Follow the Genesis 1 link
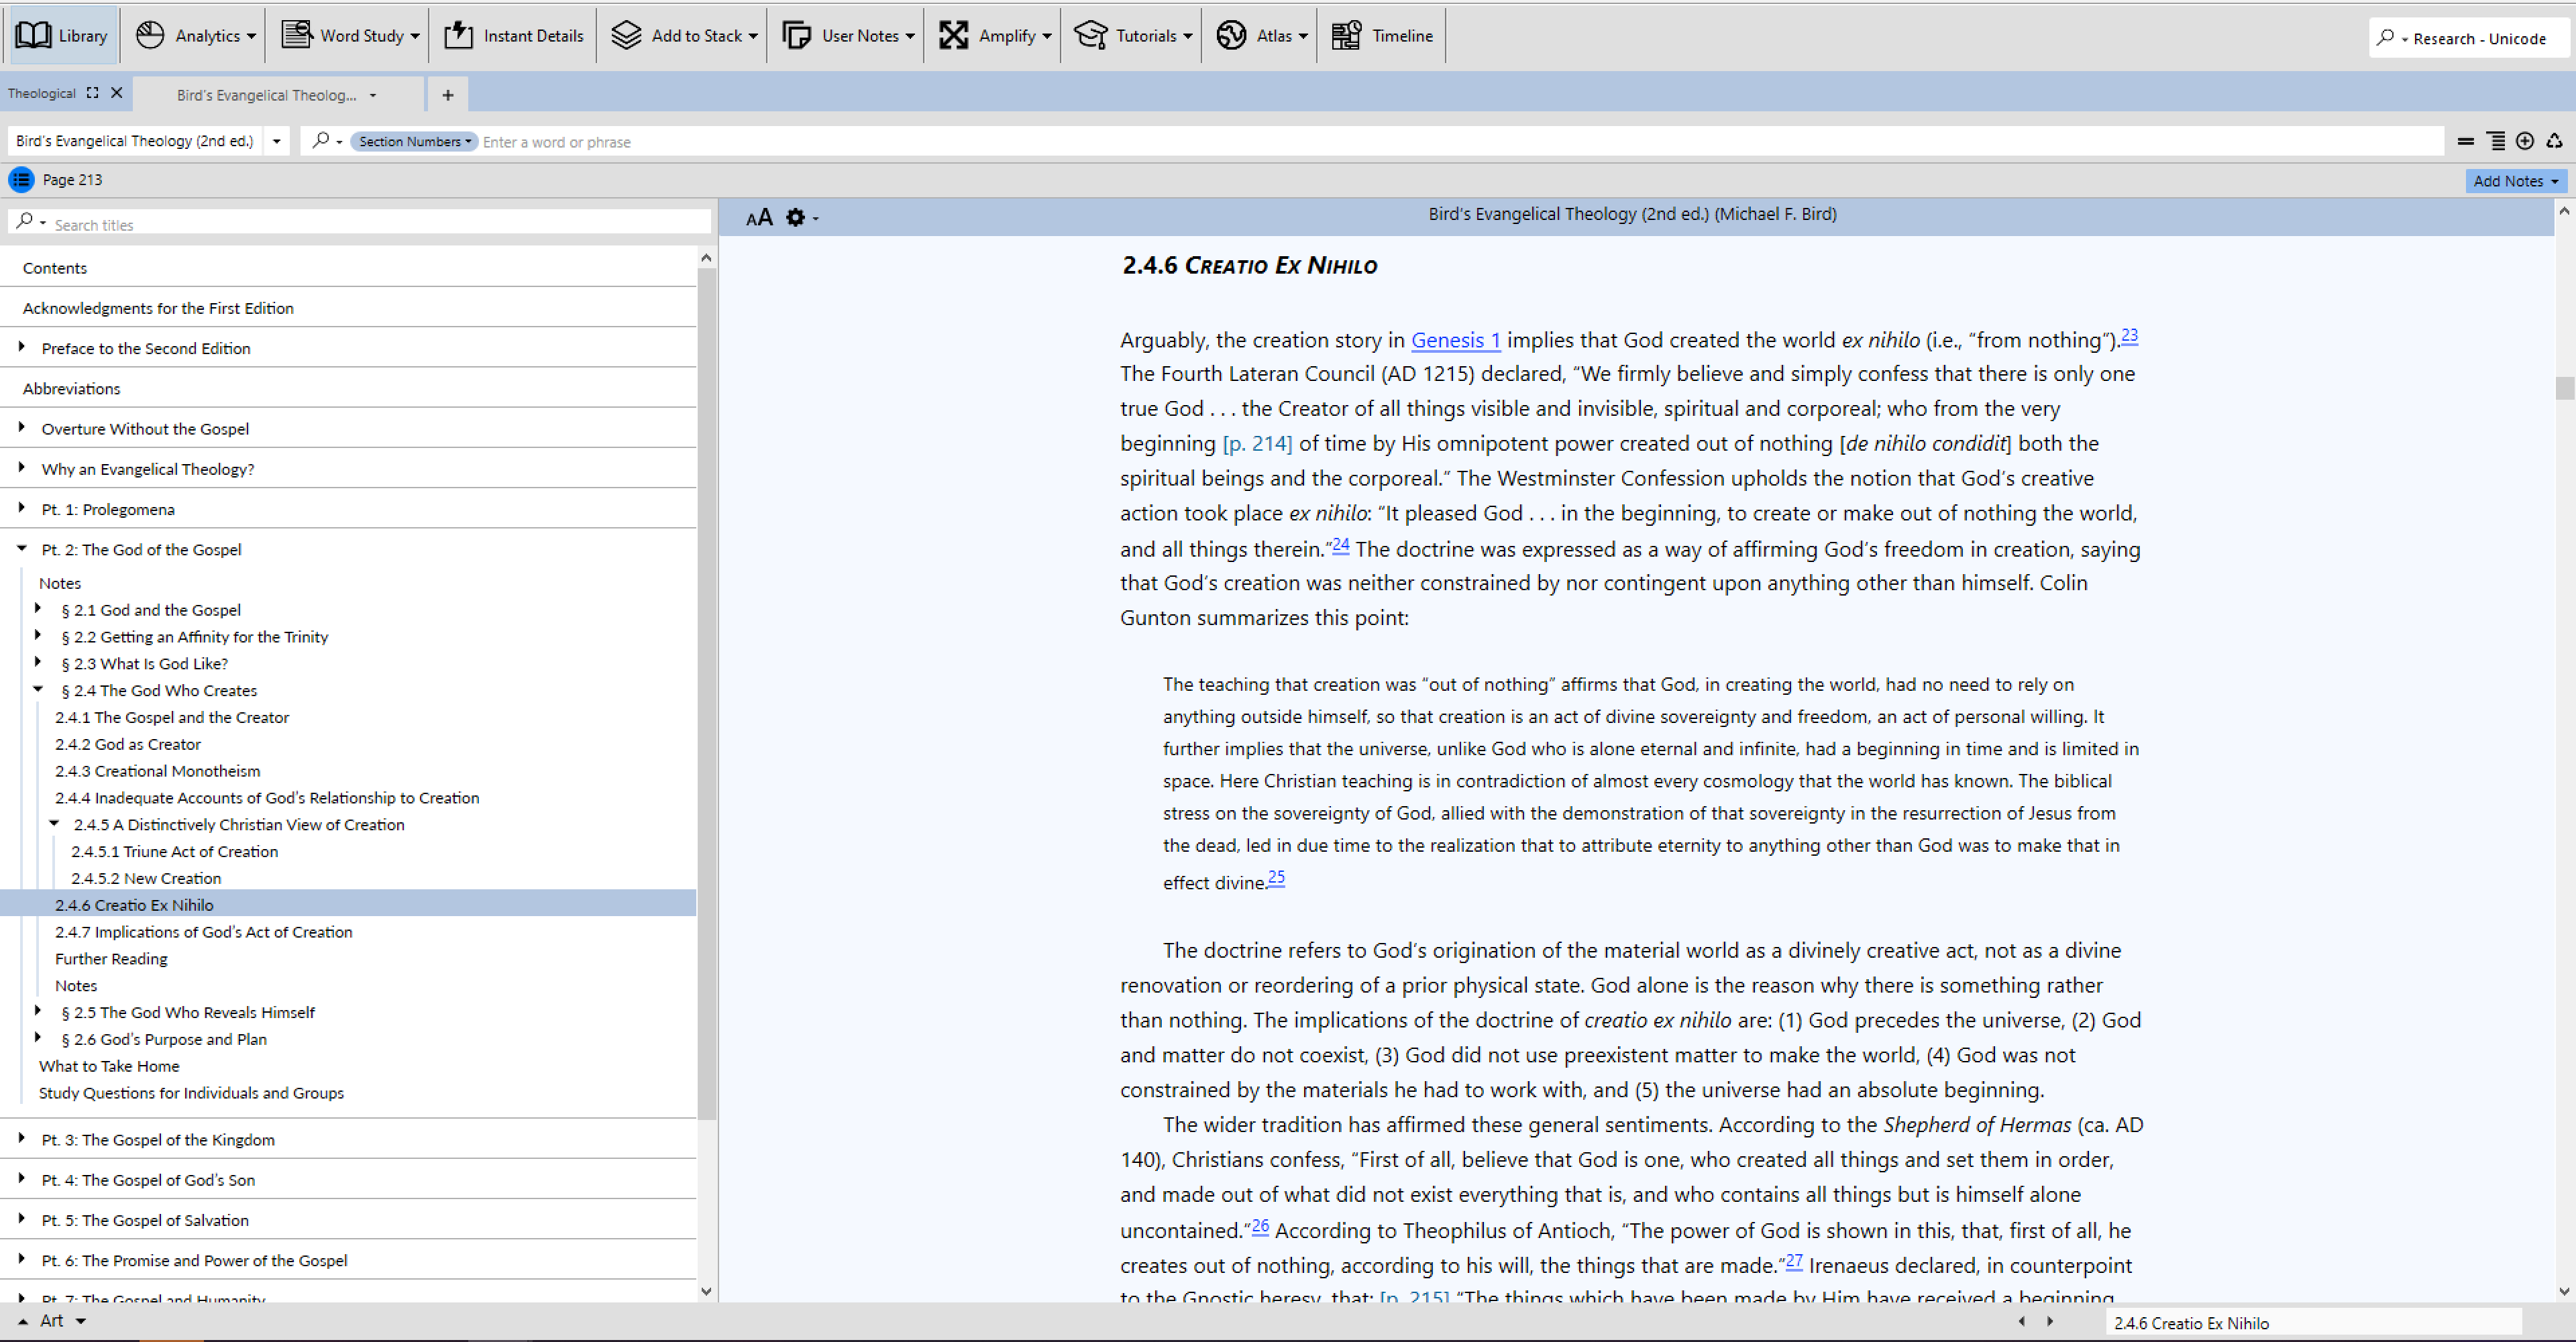The width and height of the screenshot is (2576, 1342). (x=1455, y=340)
